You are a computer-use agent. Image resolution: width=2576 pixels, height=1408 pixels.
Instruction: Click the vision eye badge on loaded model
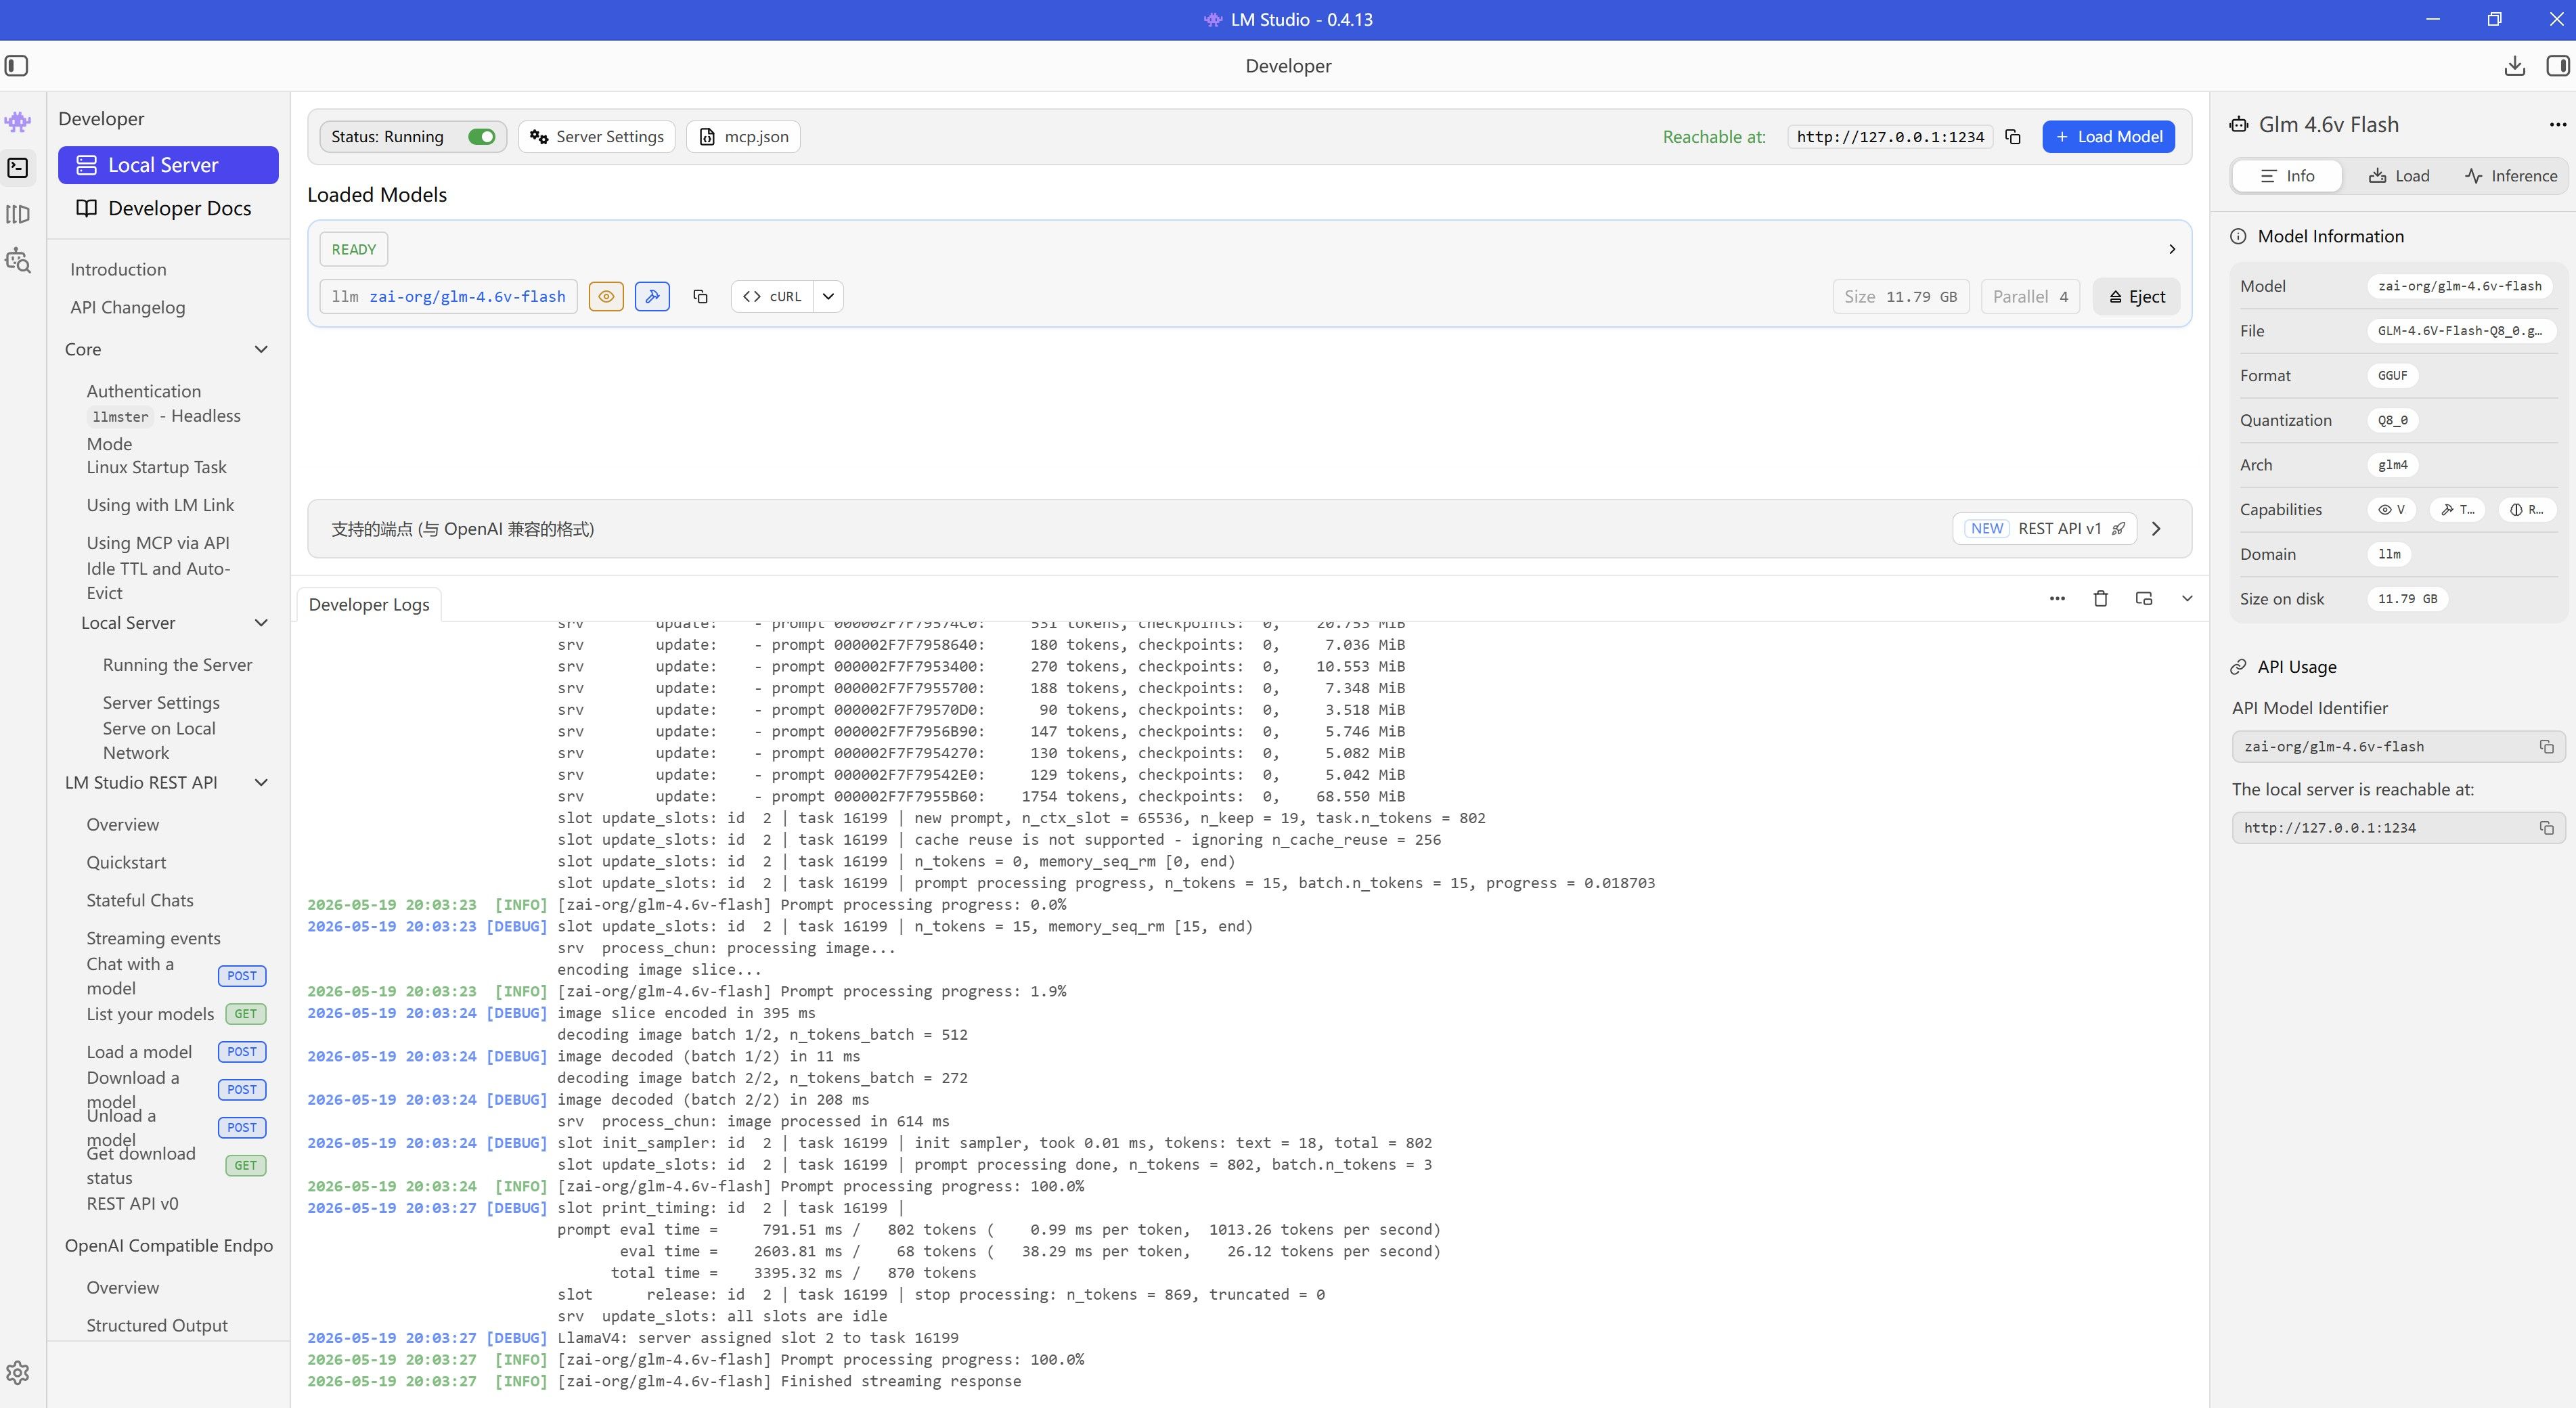tap(606, 296)
